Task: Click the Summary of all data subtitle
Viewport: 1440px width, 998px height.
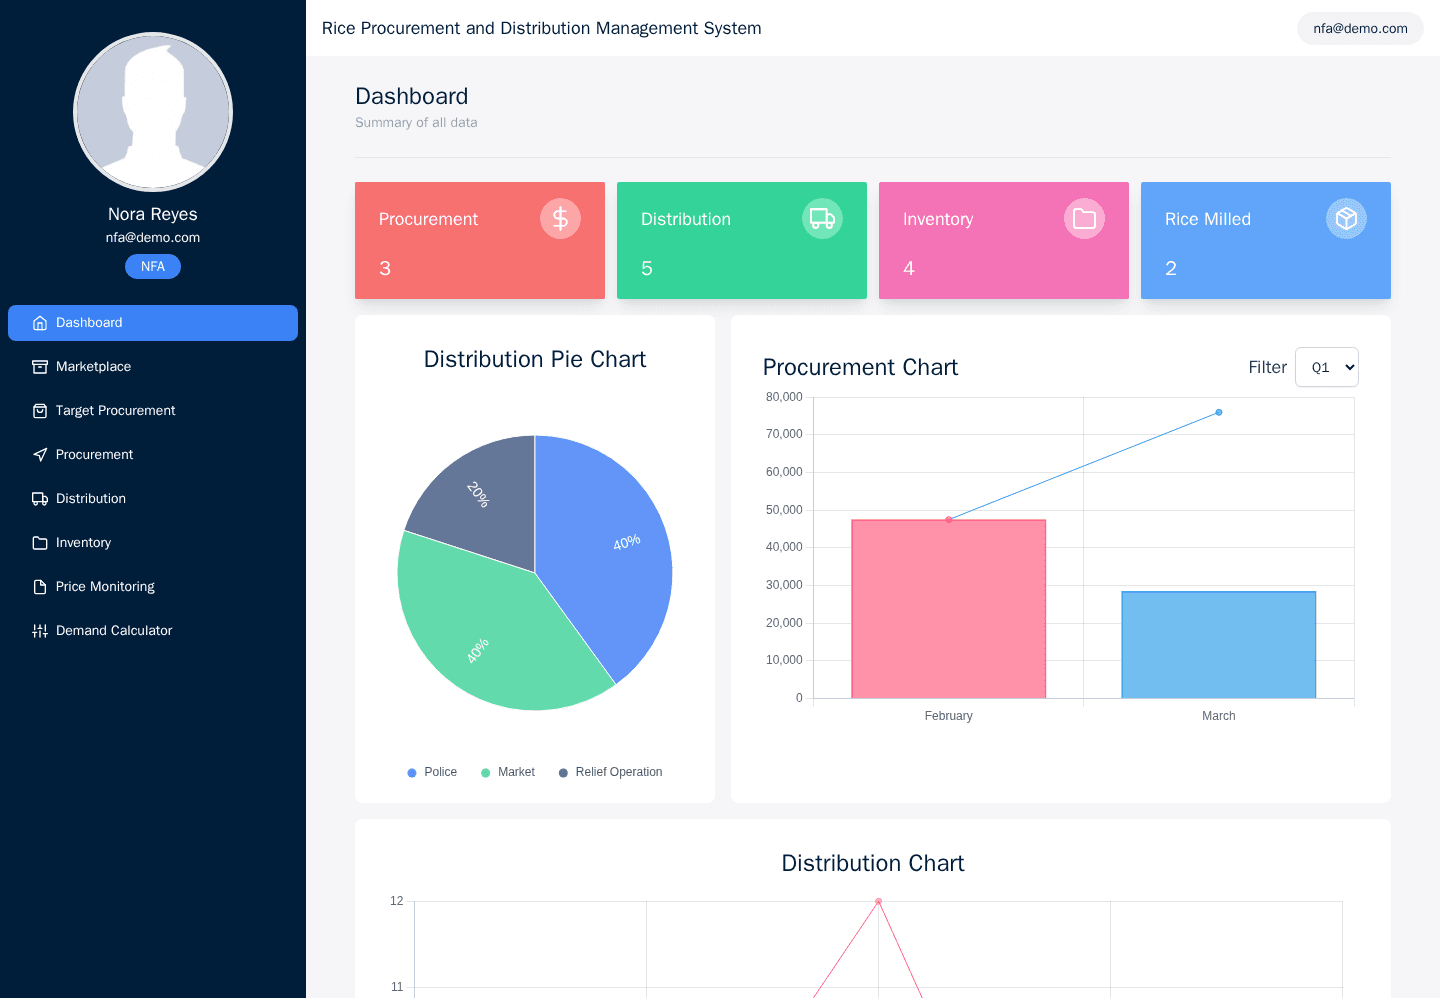Action: pyautogui.click(x=416, y=122)
